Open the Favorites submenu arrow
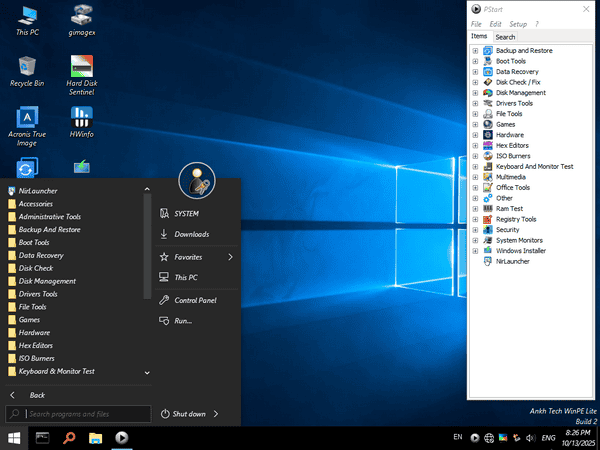 point(230,257)
